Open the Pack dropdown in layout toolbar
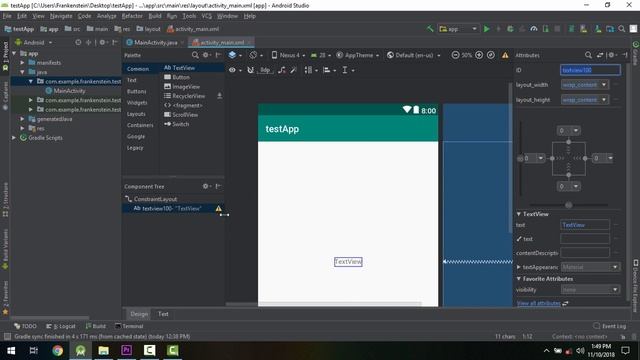Image resolution: width=640 pixels, height=360 pixels. [311, 70]
